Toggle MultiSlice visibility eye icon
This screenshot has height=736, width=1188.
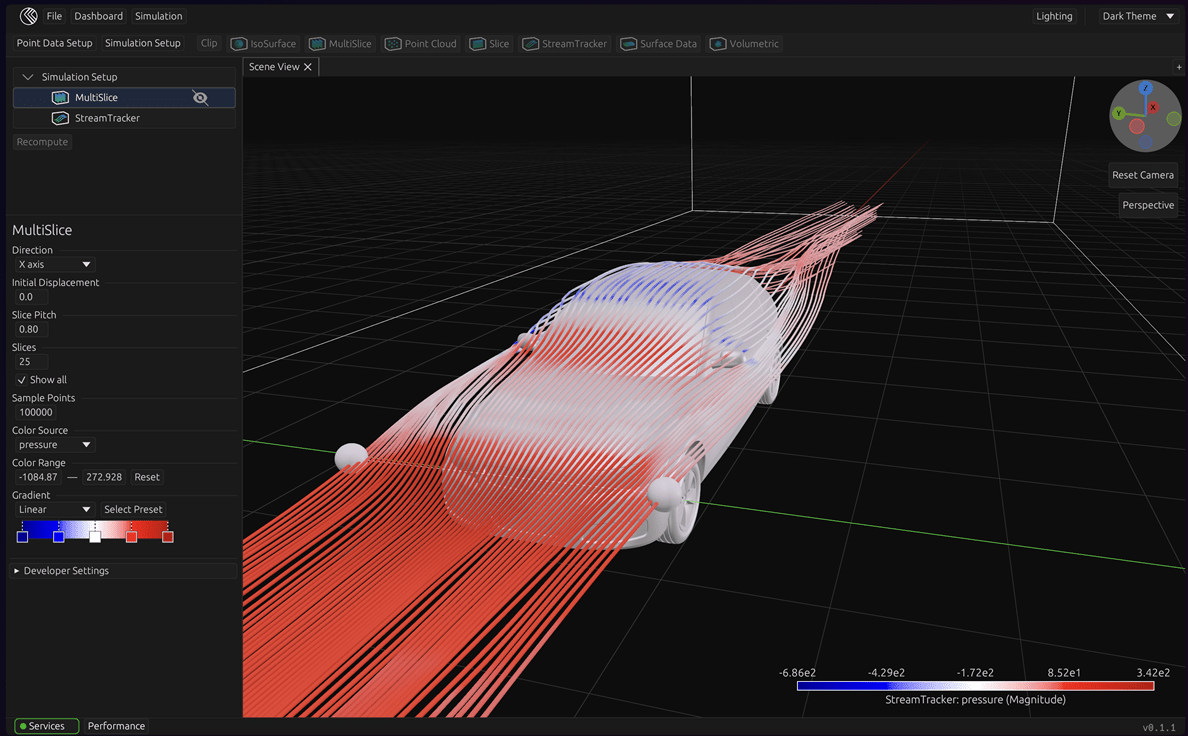coord(200,98)
